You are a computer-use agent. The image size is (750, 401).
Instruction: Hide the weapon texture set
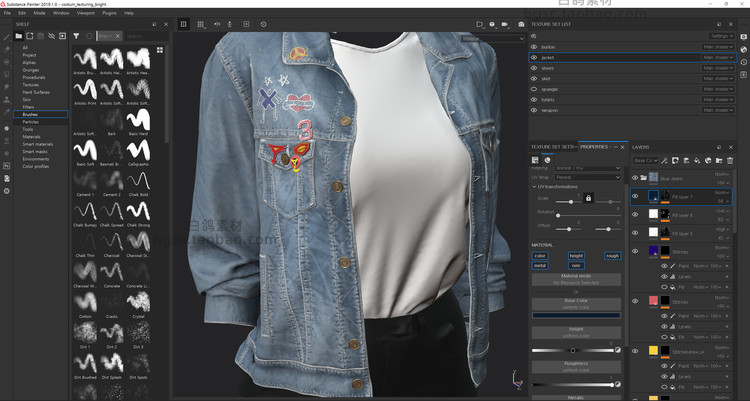[x=534, y=110]
